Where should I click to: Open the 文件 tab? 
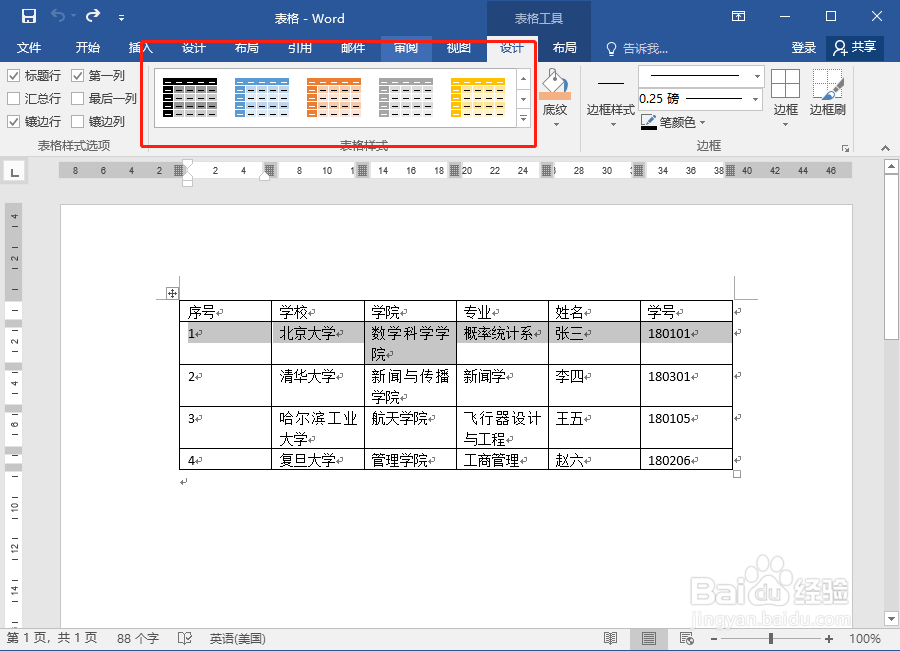pyautogui.click(x=29, y=48)
